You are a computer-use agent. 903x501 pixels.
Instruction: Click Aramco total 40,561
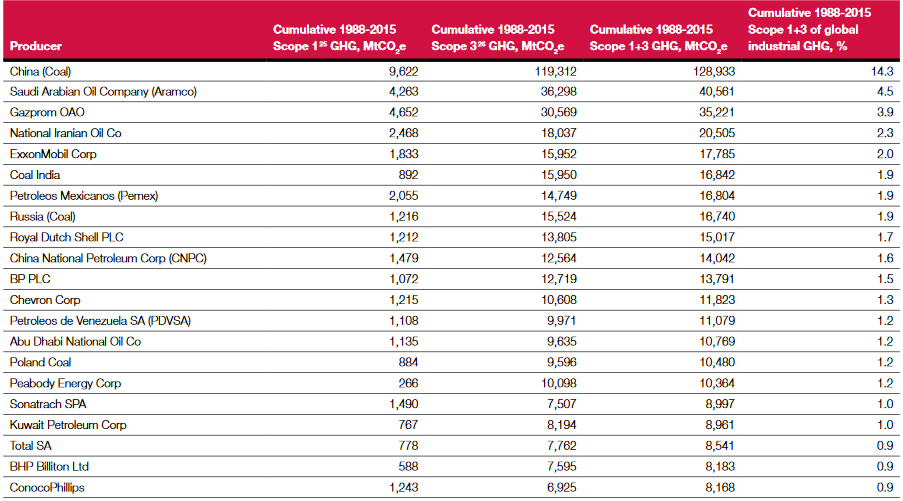[x=717, y=92]
